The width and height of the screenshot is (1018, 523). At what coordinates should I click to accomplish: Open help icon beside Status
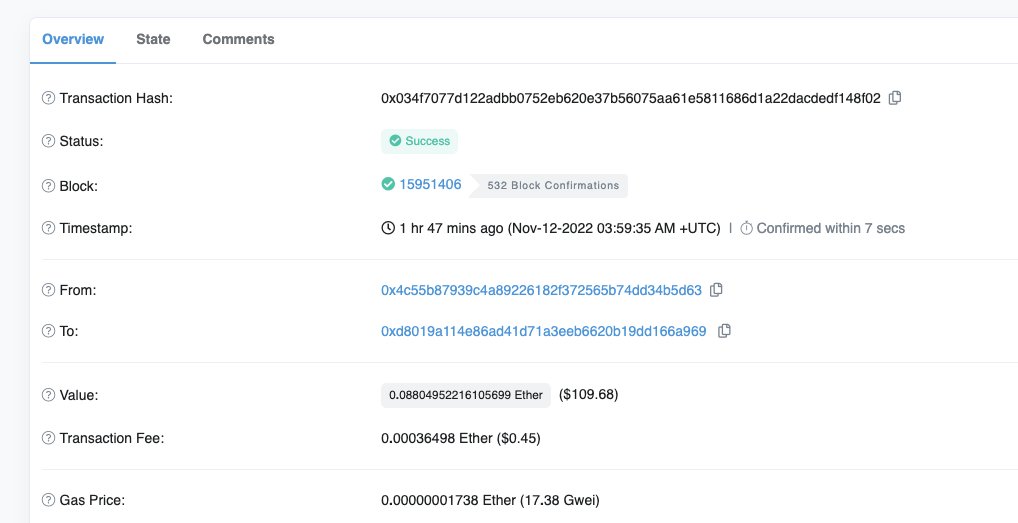tap(48, 141)
